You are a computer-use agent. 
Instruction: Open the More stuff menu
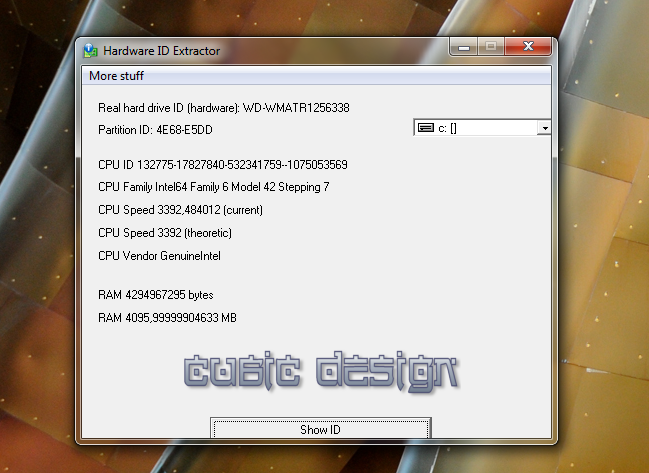(x=116, y=76)
